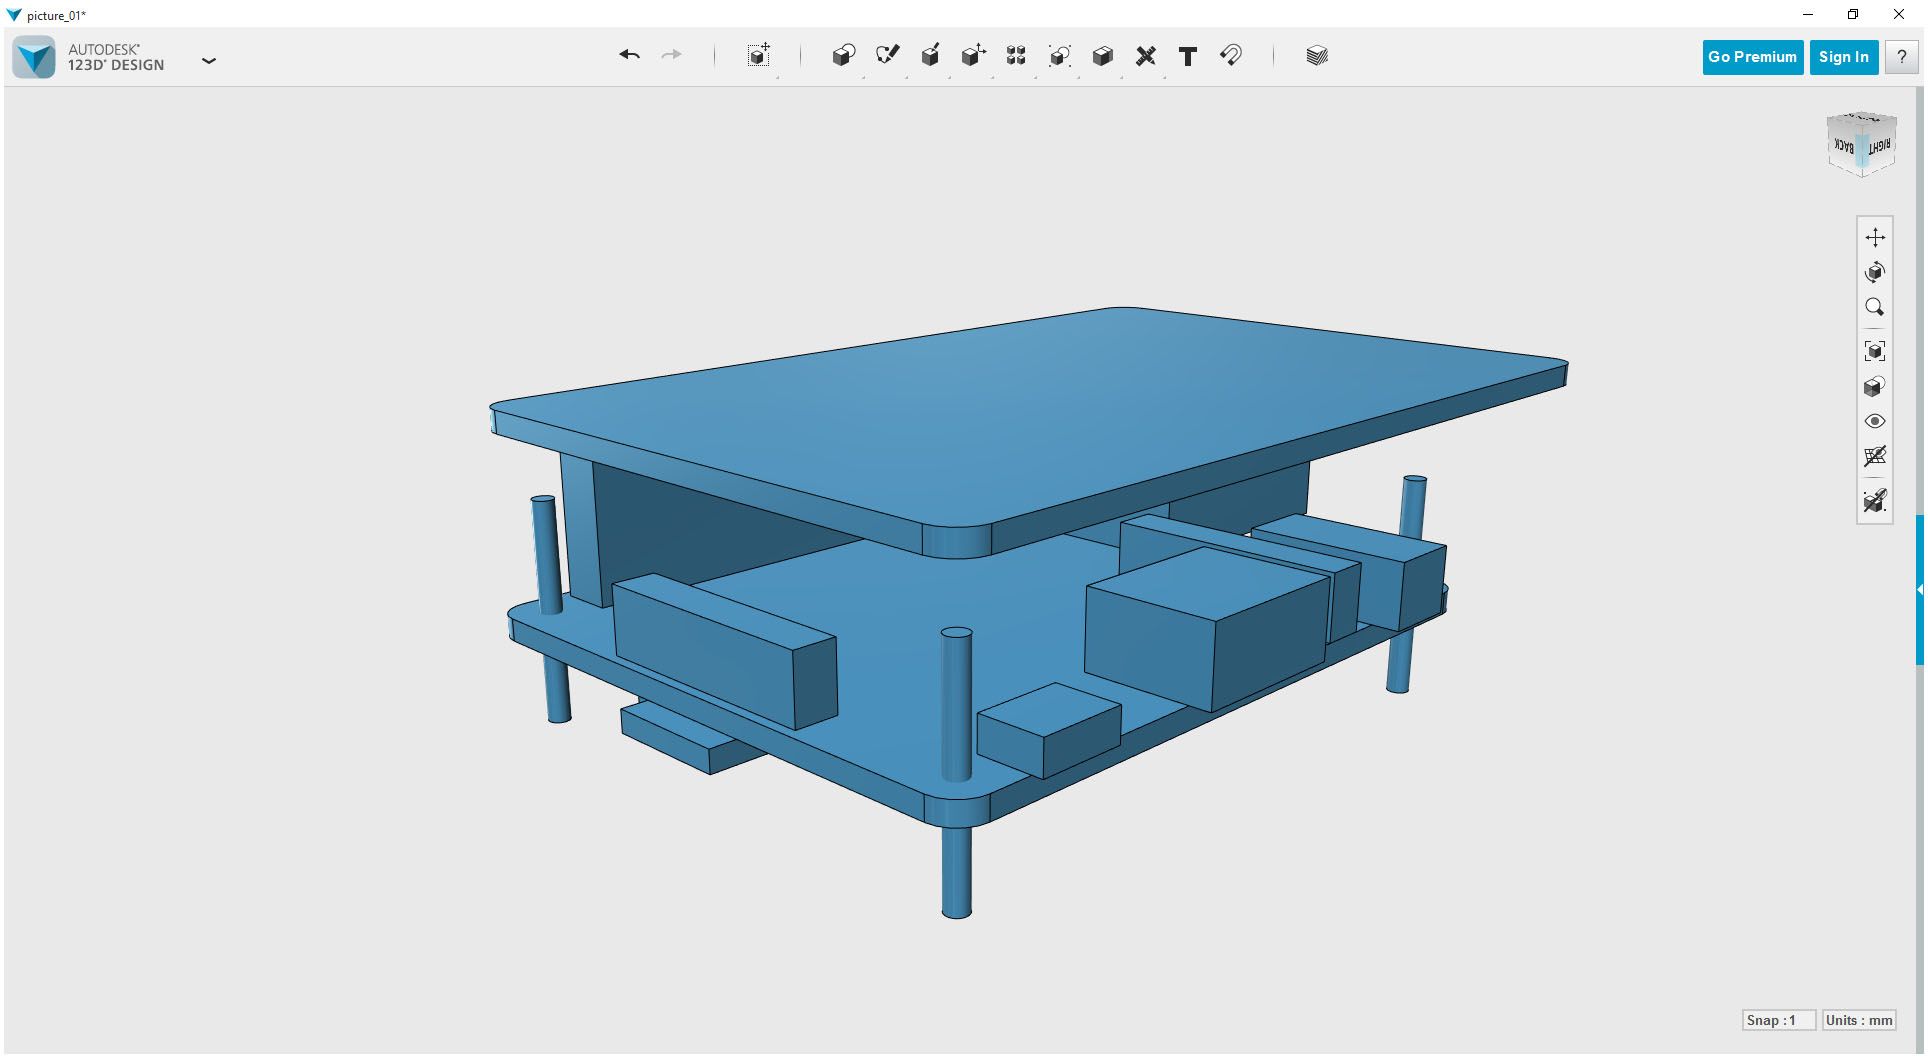Click the Undo arrow in the toolbar
Image resolution: width=1928 pixels, height=1058 pixels.
pyautogui.click(x=629, y=55)
